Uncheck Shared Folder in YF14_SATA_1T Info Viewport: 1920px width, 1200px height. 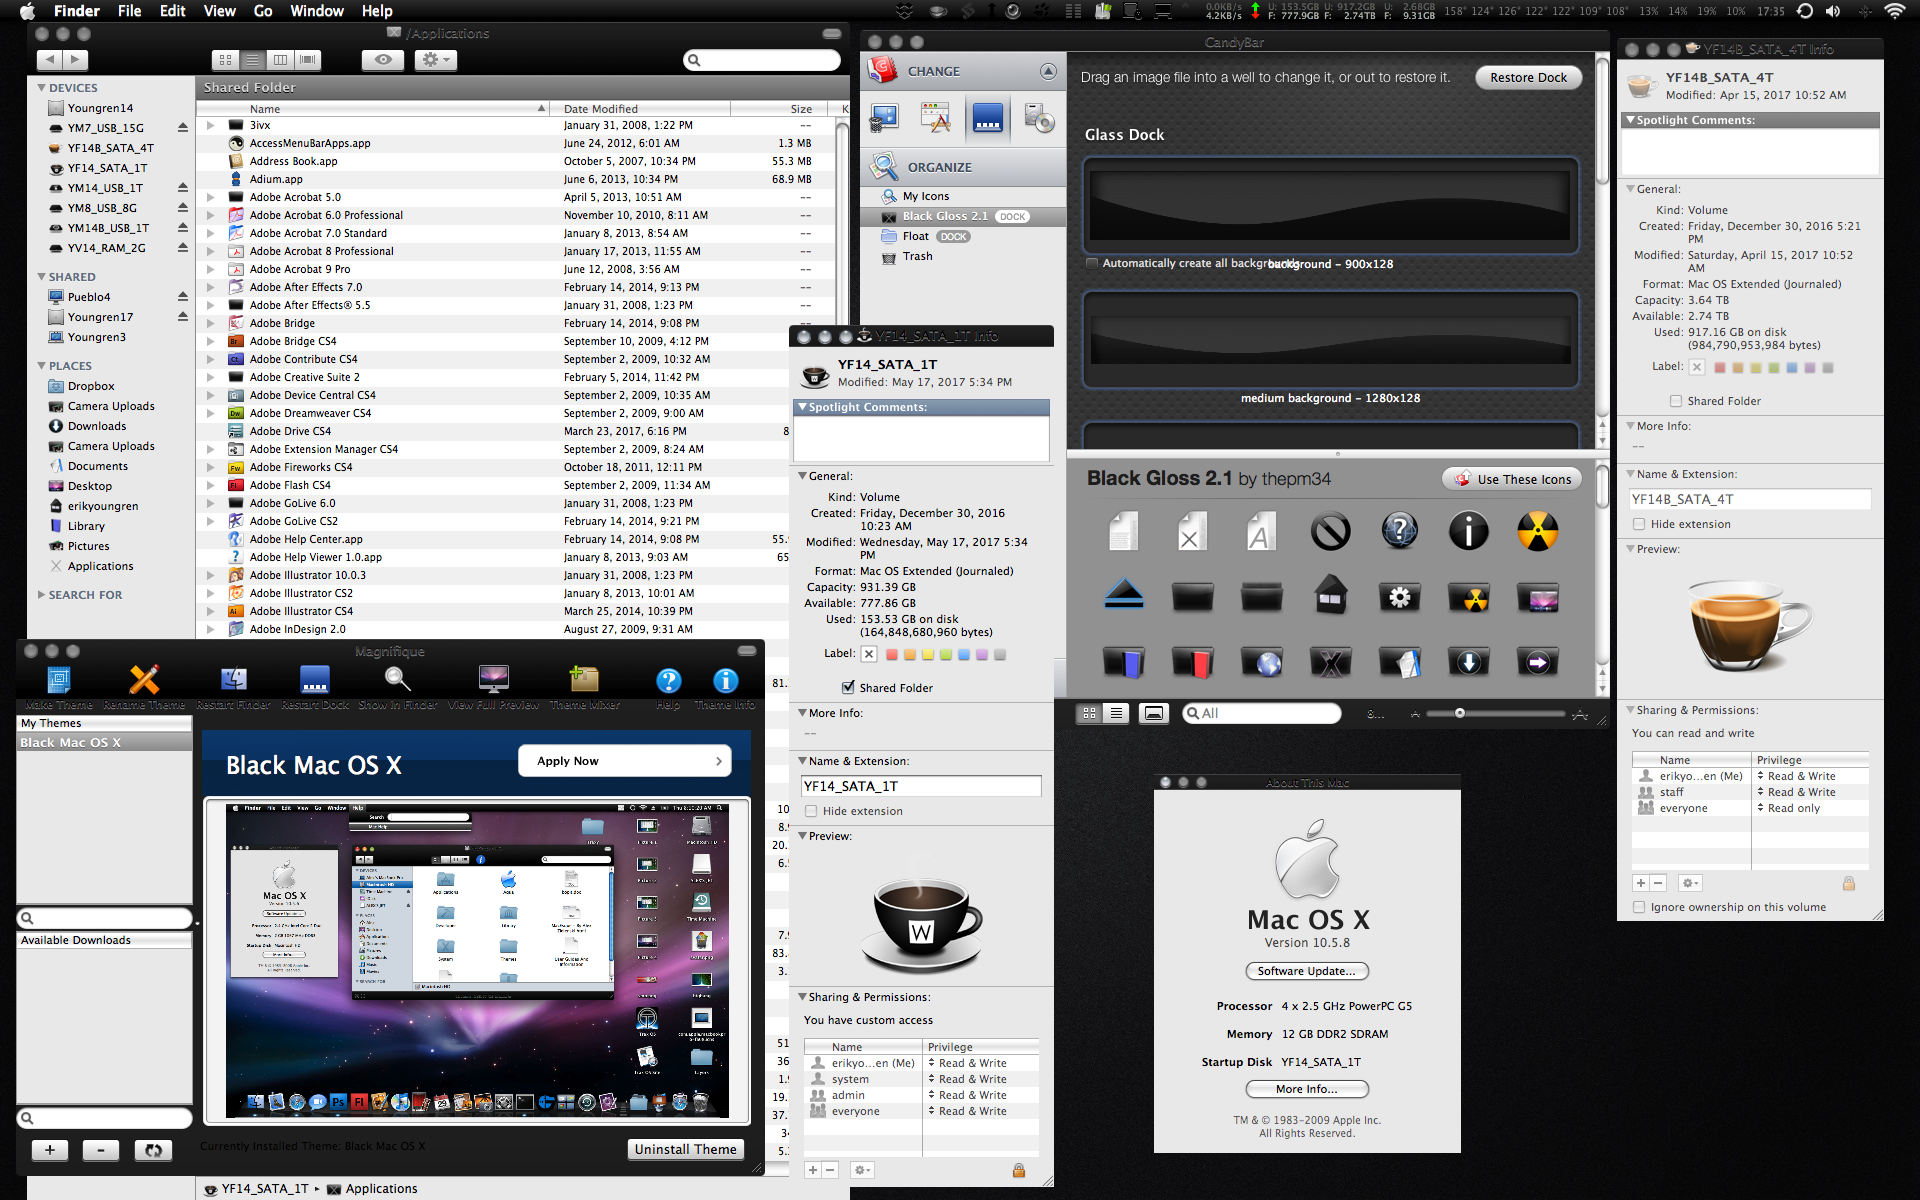coord(848,688)
